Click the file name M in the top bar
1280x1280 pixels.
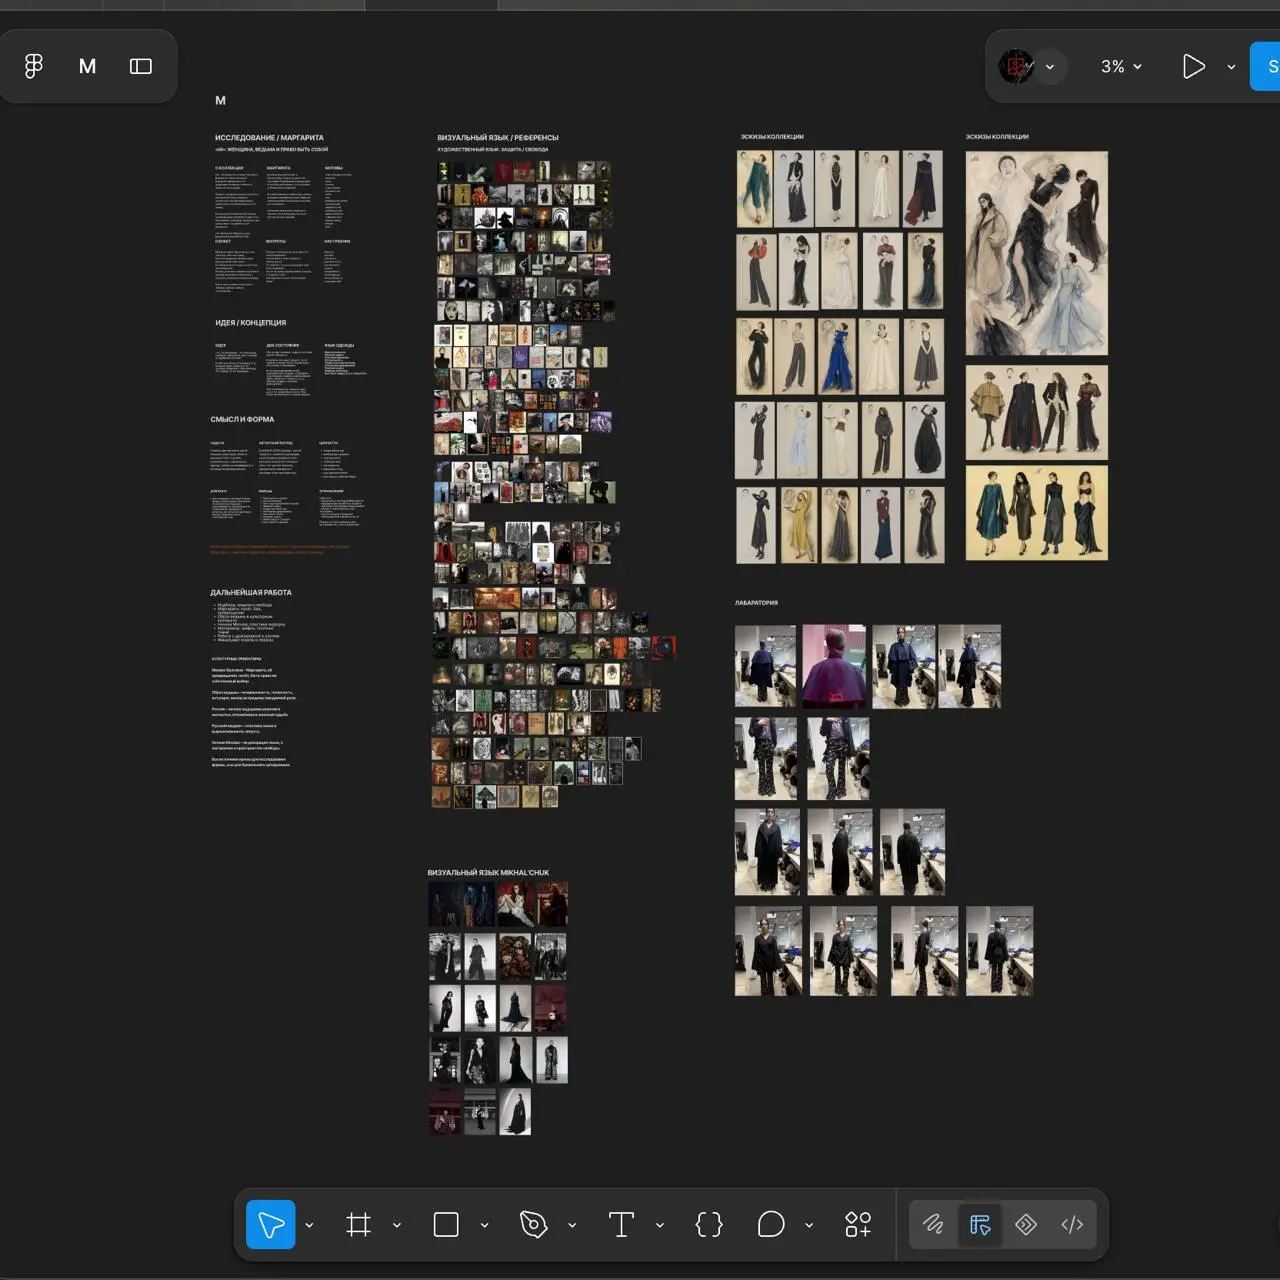88,66
